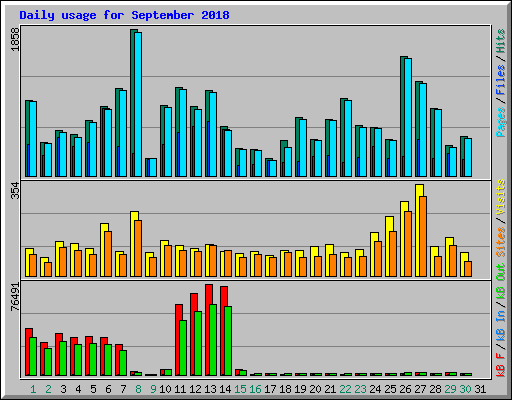Image resolution: width=512 pixels, height=400 pixels.
Task: Click the 354 axis value on the visits chart
Action: (15, 190)
